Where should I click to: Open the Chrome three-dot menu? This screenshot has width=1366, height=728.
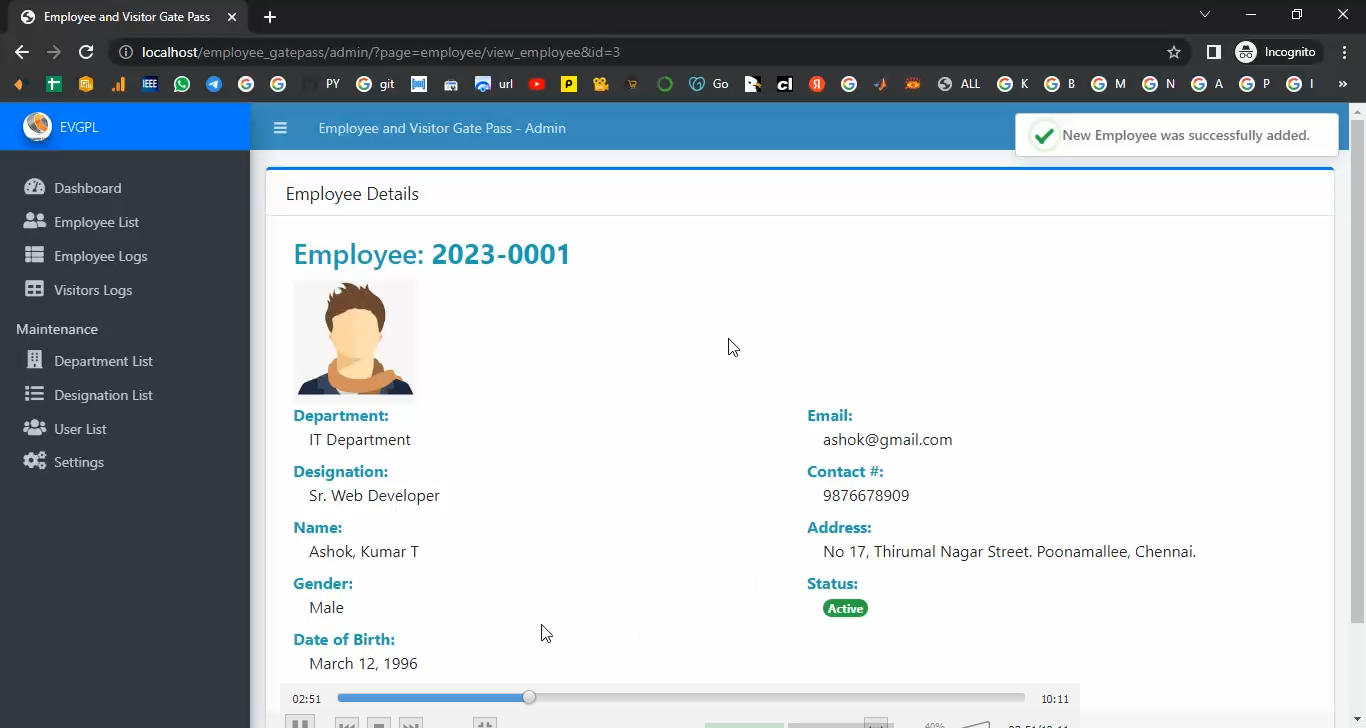point(1344,52)
